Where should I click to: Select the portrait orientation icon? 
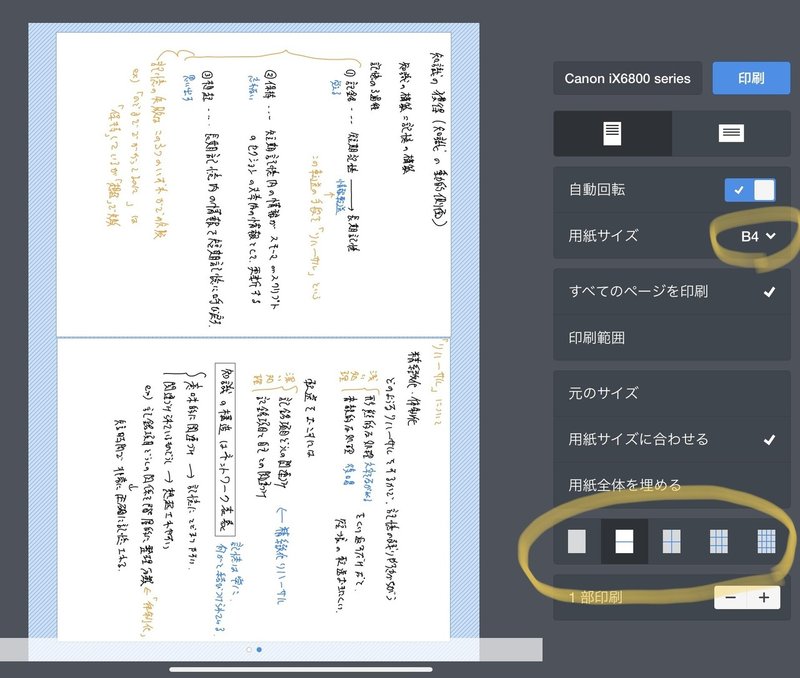pyautogui.click(x=613, y=133)
